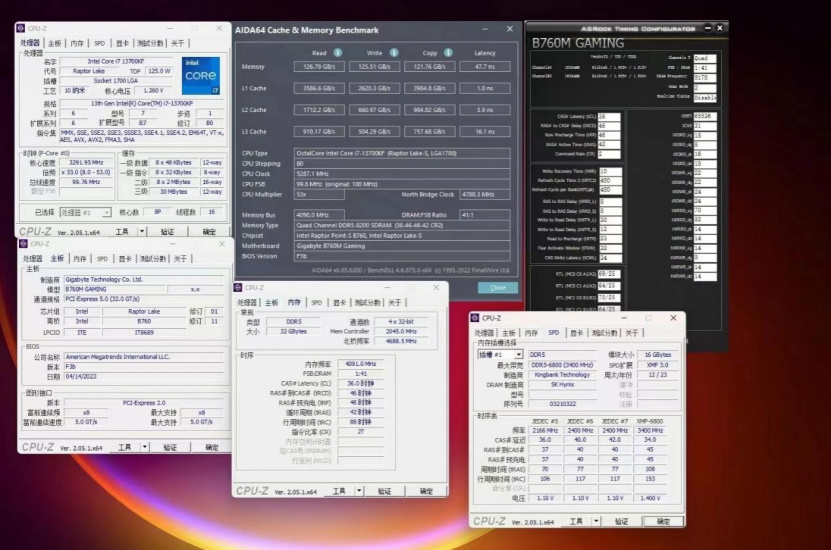Image resolution: width=831 pixels, height=550 pixels.
Task: Click the info icon next to Copy in AIDA64
Action: click(x=448, y=52)
